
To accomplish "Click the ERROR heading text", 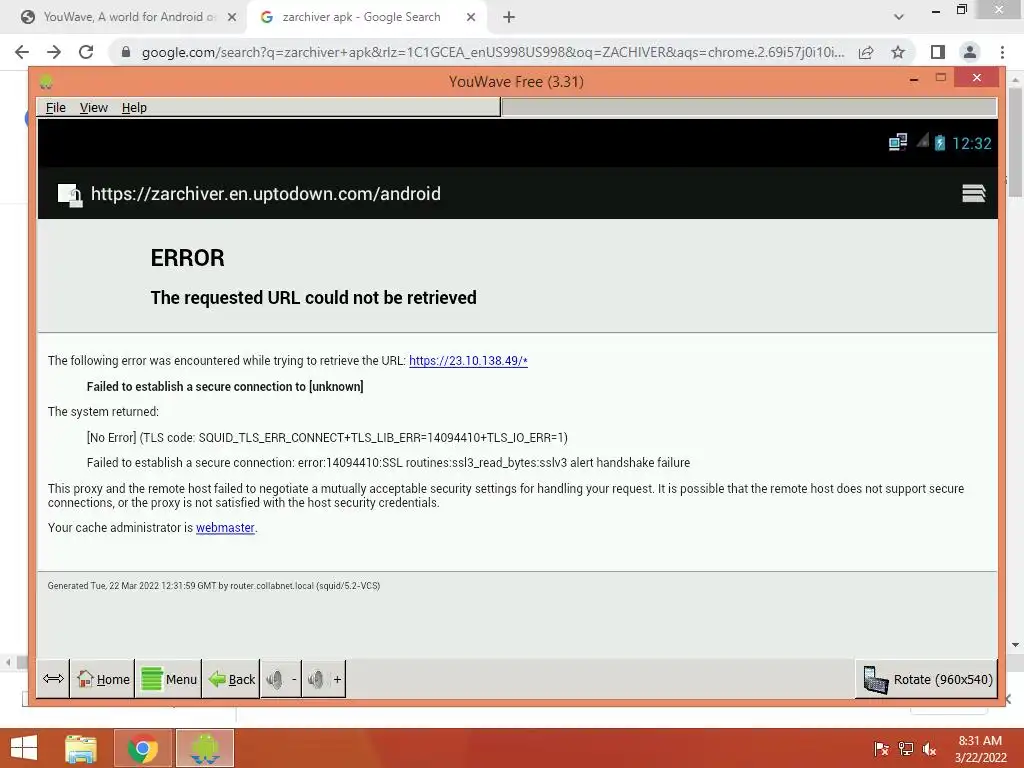I will 187,258.
